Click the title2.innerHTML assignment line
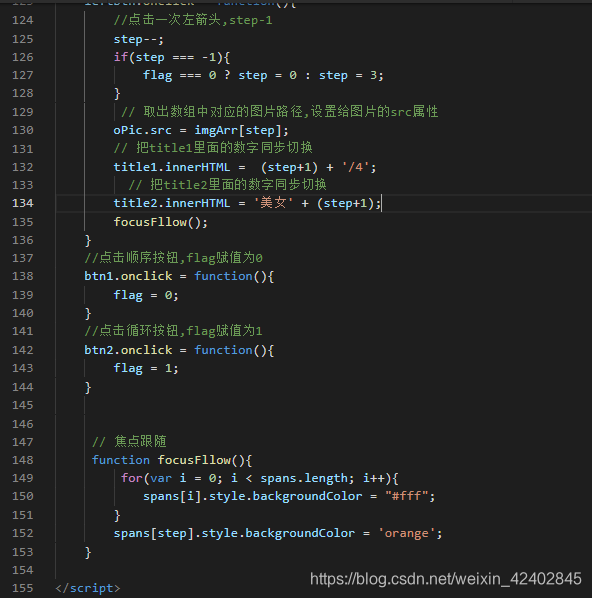This screenshot has width=592, height=598. click(x=247, y=203)
